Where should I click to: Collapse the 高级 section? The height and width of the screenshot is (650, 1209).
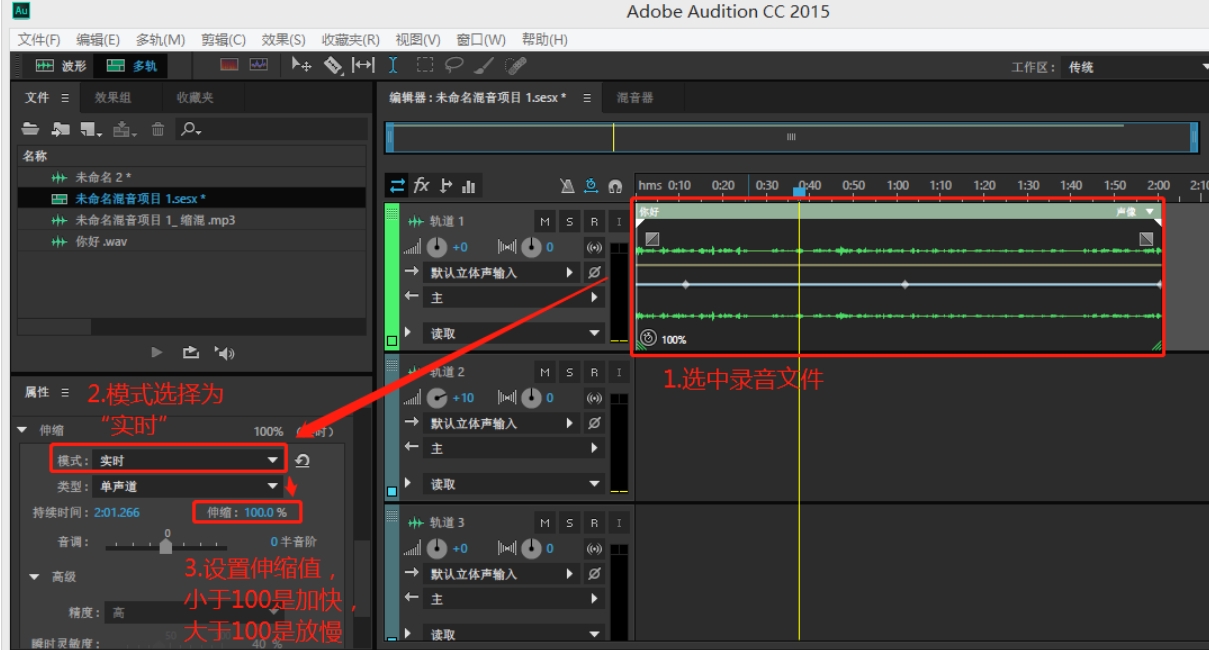pos(34,577)
